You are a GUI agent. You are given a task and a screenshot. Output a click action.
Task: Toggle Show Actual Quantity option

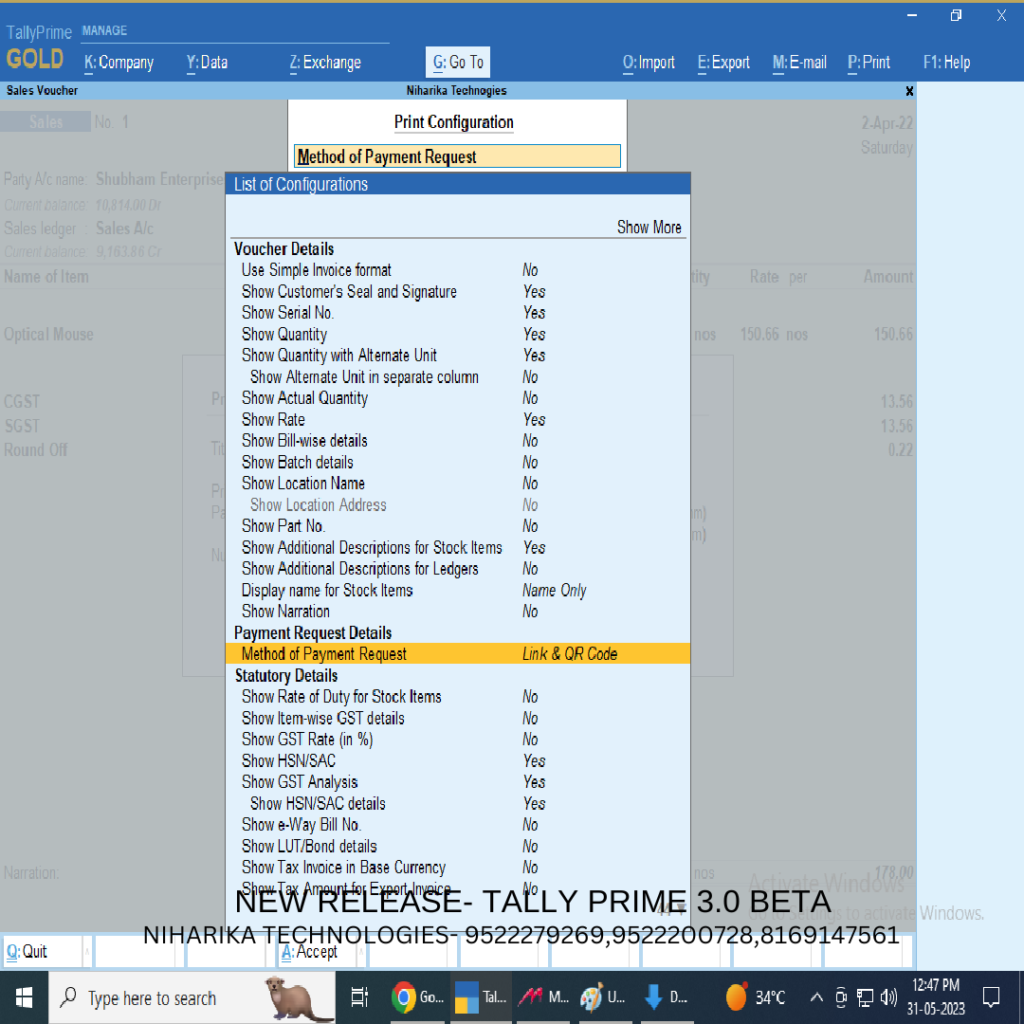pyautogui.click(x=457, y=398)
